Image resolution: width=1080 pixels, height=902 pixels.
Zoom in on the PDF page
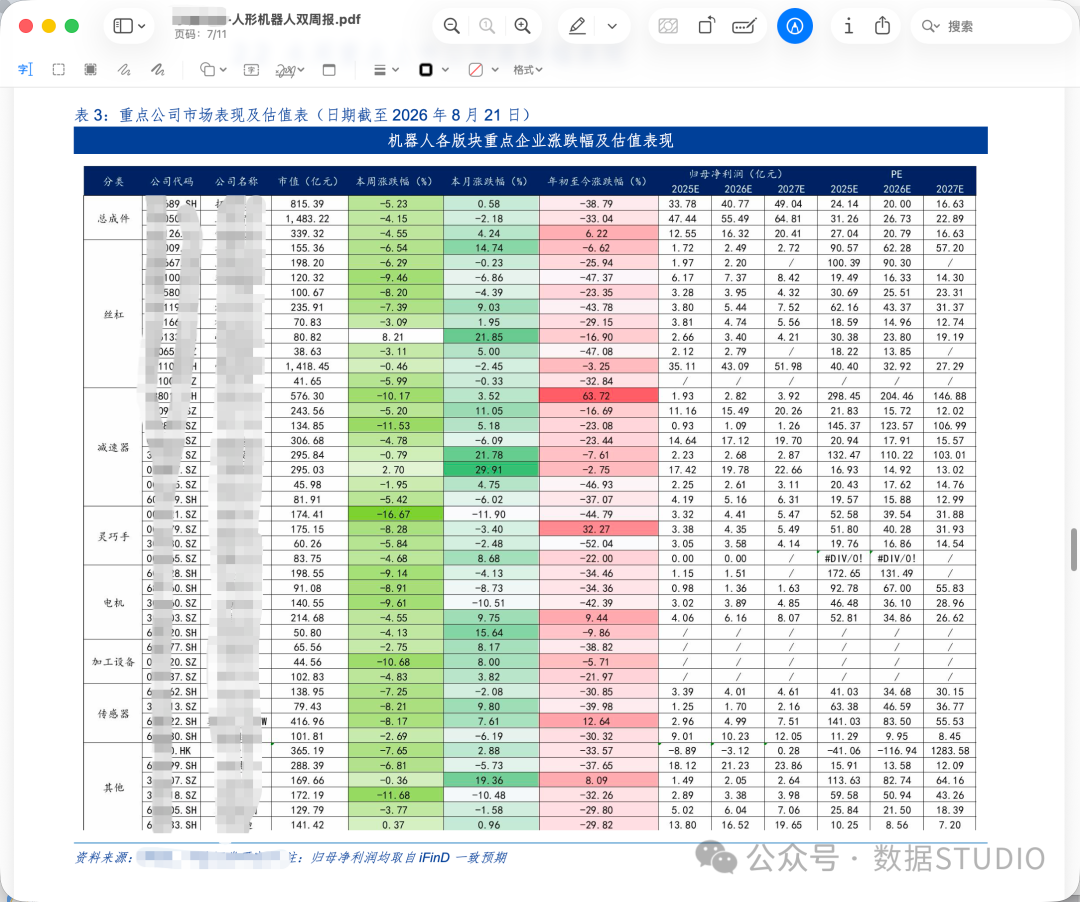coord(523,26)
